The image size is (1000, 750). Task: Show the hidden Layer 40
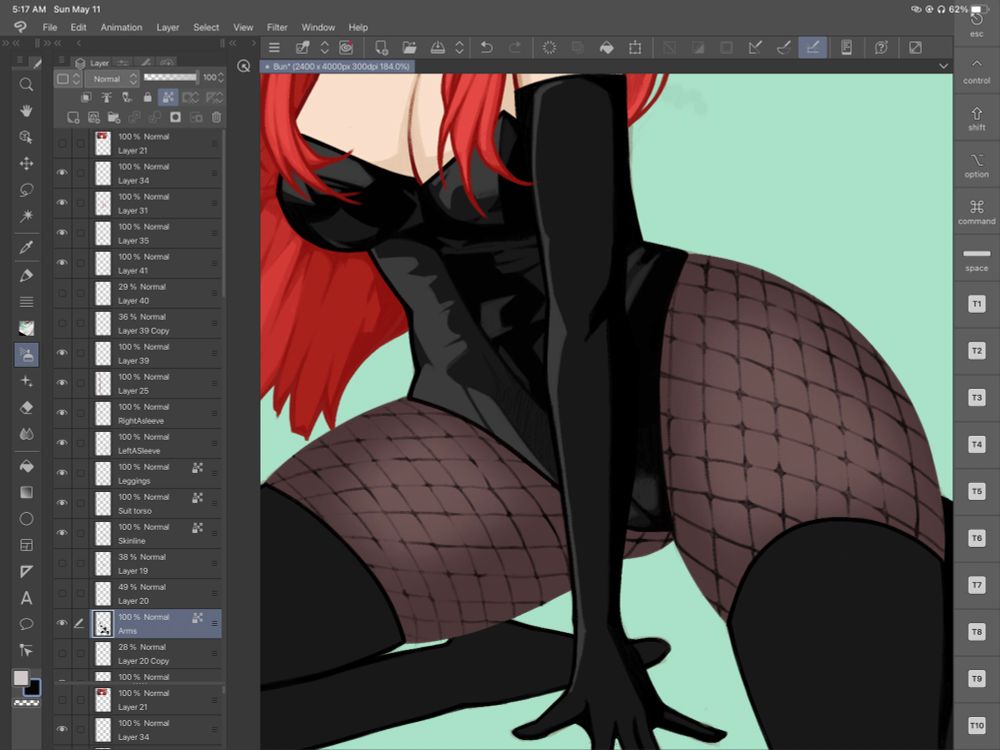pos(62,293)
